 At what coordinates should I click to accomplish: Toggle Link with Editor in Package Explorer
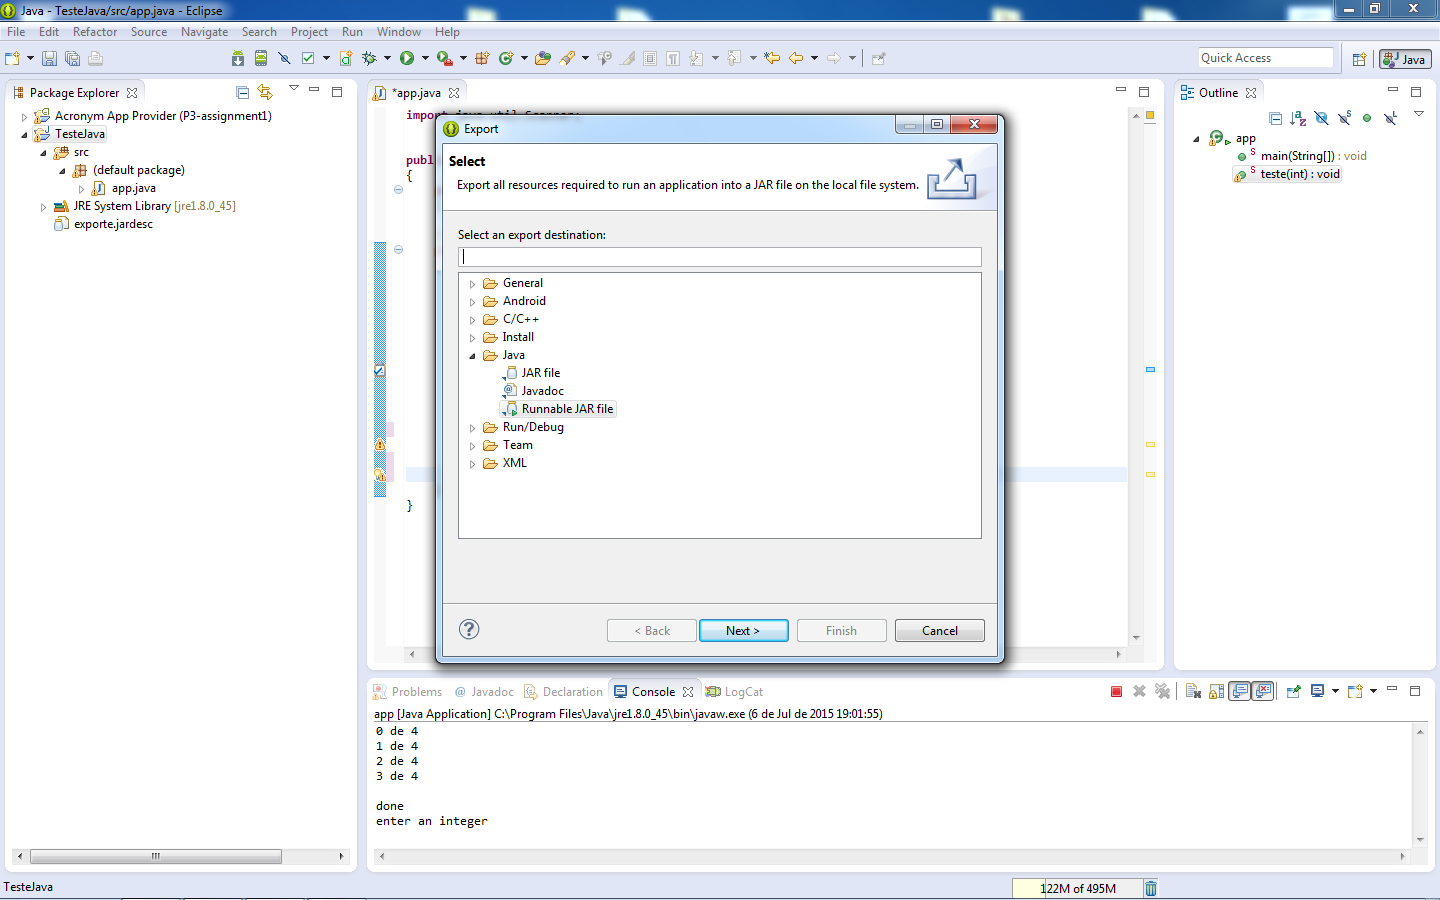265,92
